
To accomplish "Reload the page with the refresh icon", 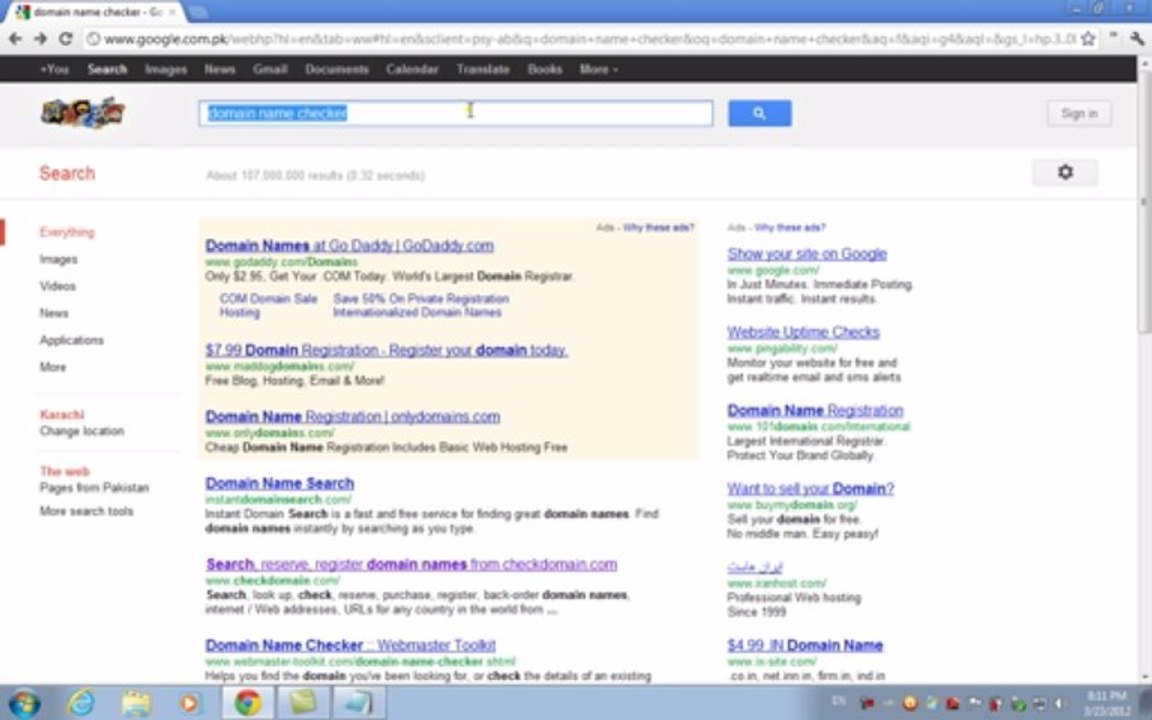I will click(65, 39).
